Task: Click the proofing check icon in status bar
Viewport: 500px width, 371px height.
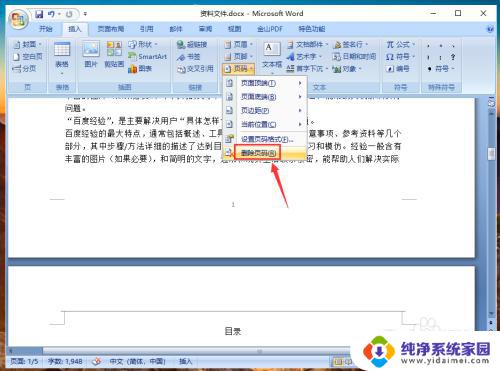Action: (97, 361)
